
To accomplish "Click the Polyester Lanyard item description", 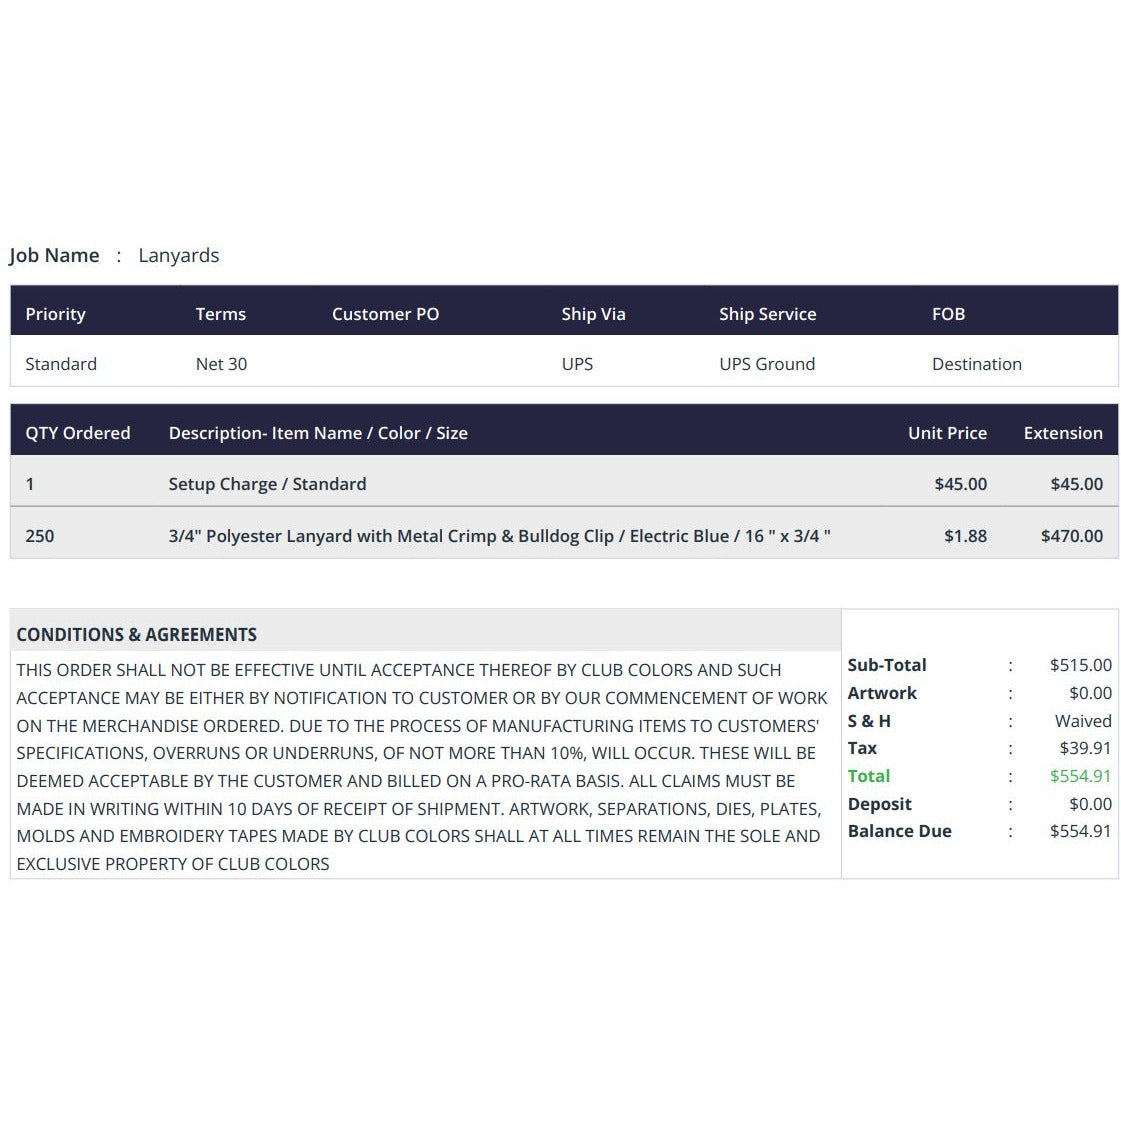I will coord(500,536).
